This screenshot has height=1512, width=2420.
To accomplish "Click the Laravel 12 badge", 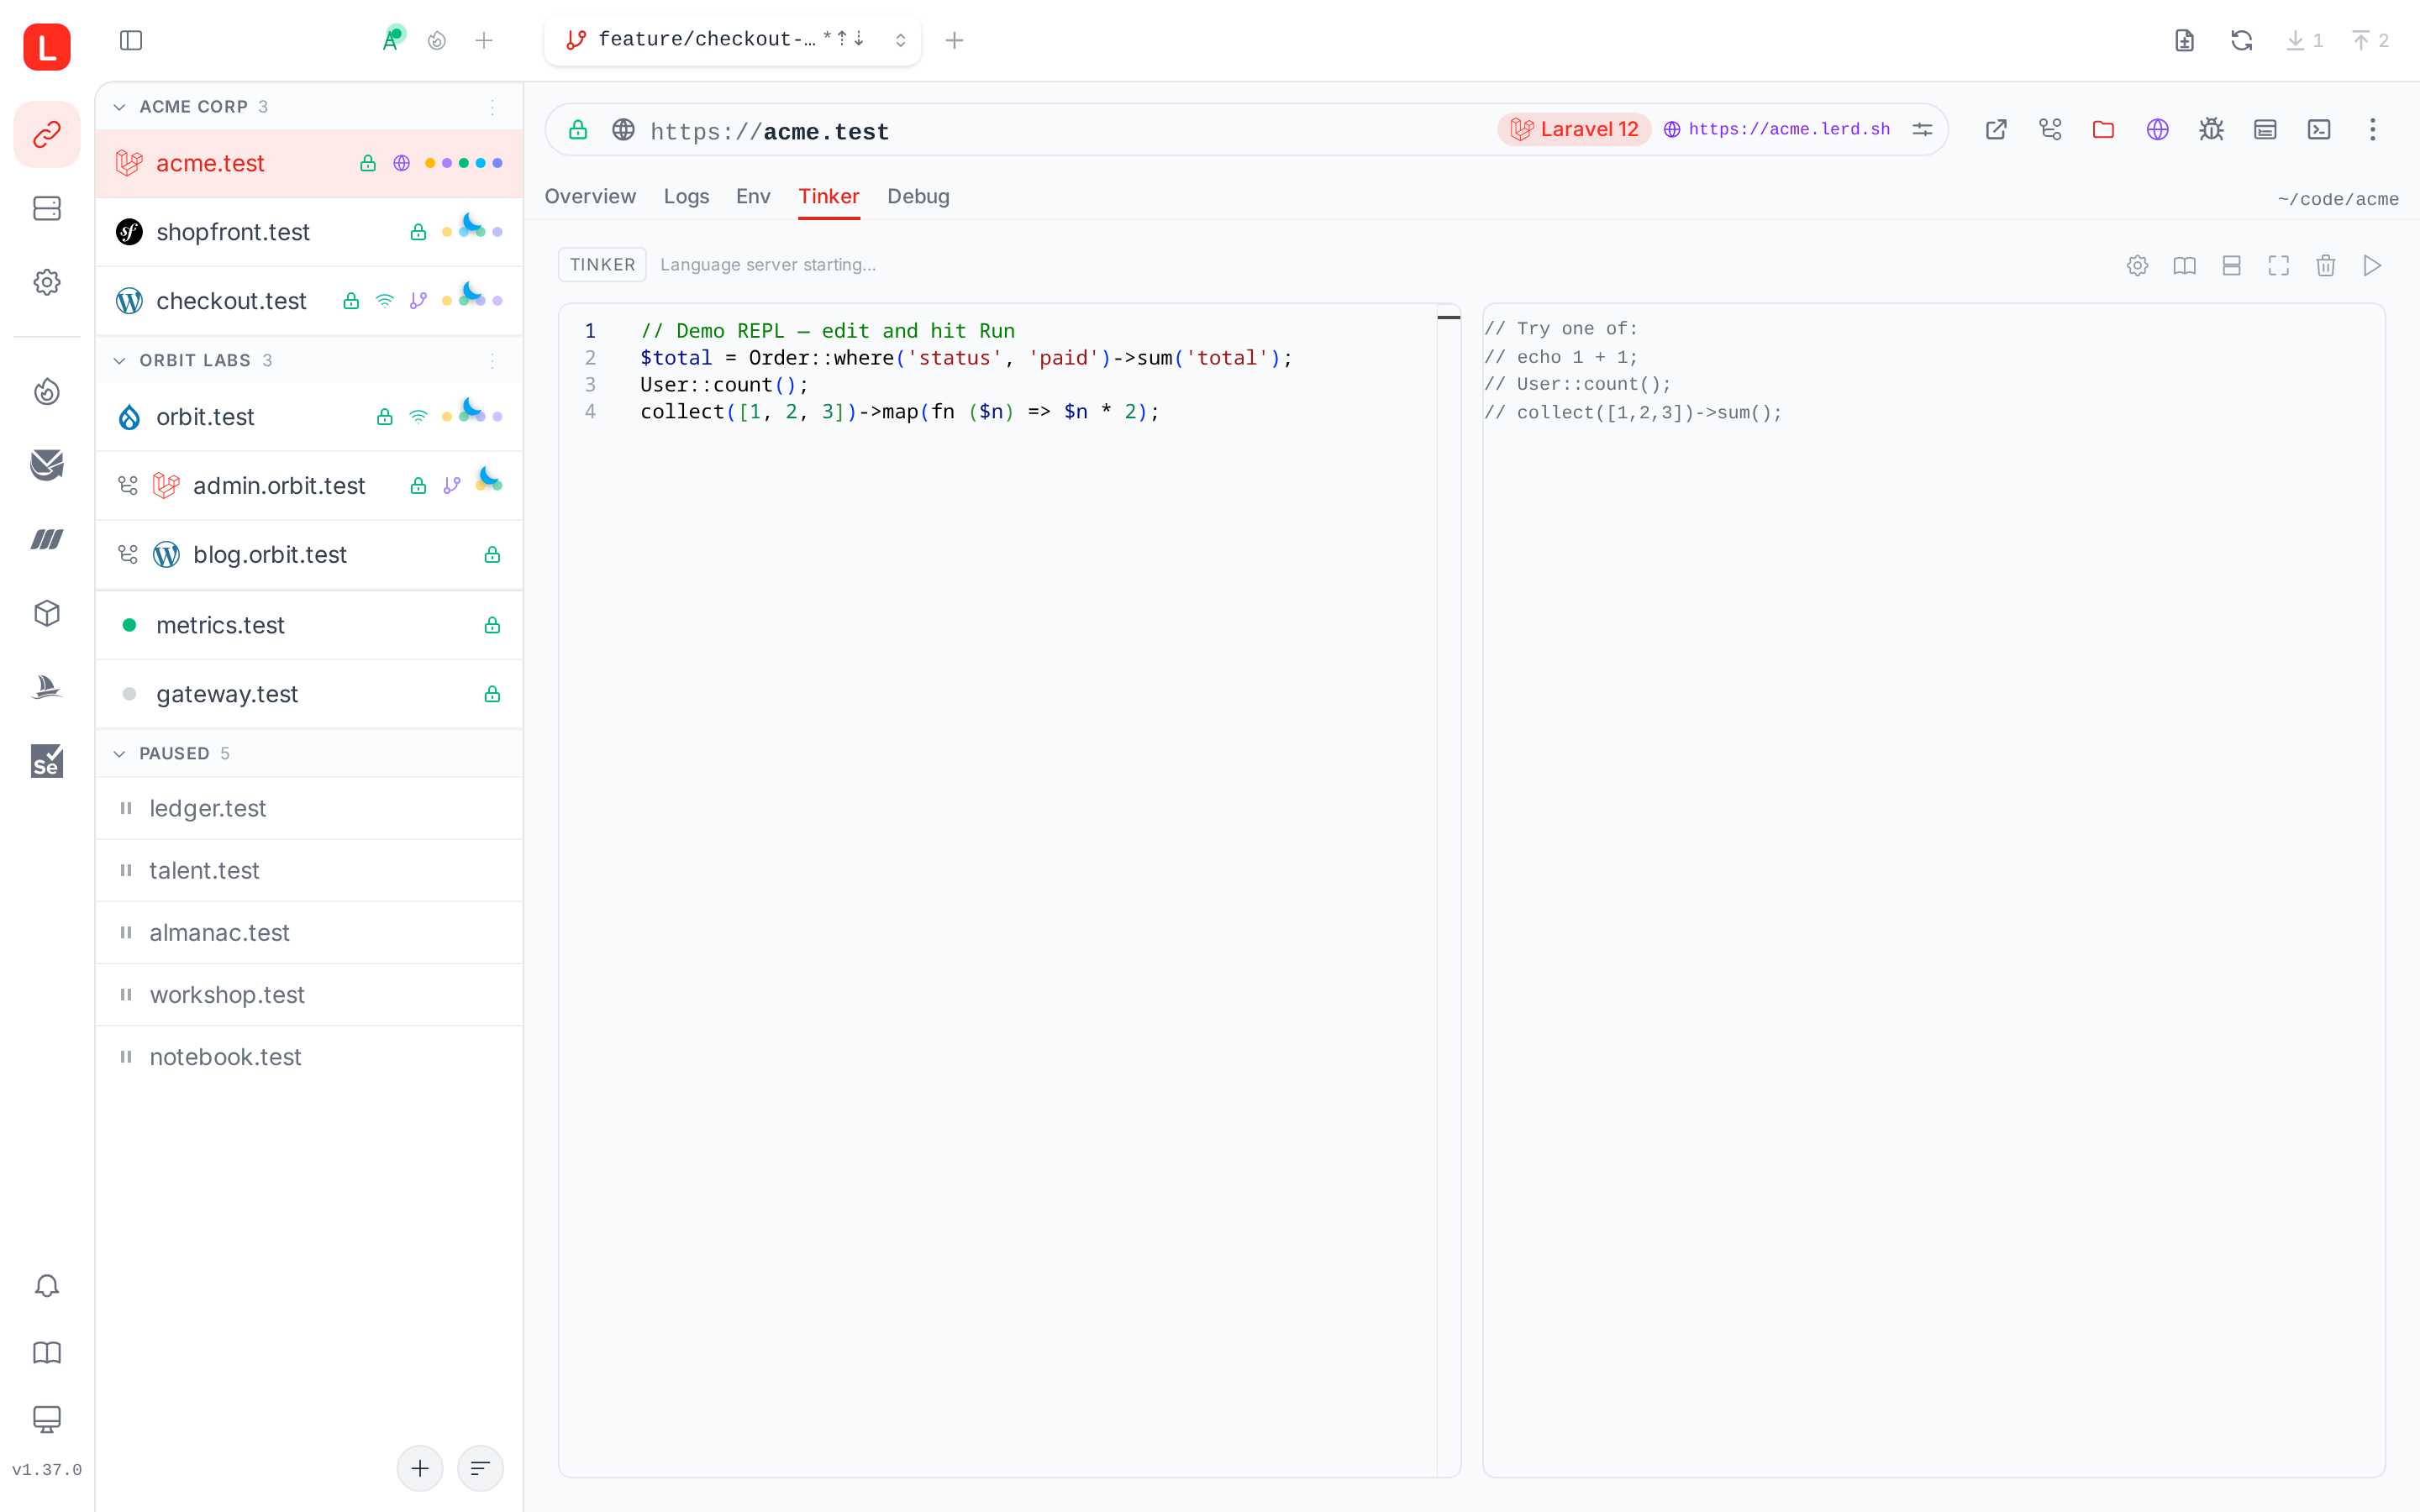I will (1574, 129).
